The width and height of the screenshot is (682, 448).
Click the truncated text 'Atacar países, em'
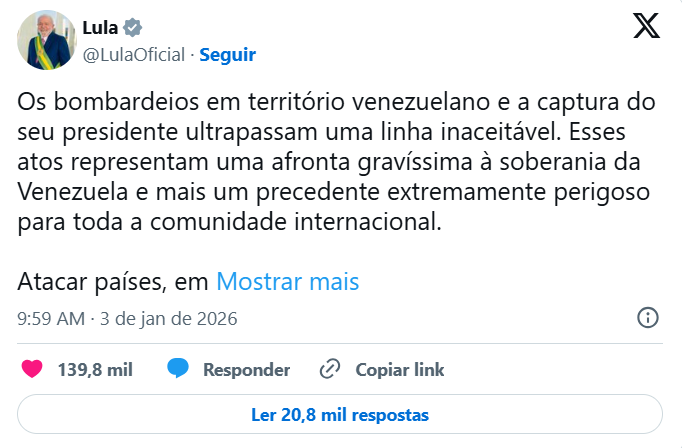[x=112, y=281]
